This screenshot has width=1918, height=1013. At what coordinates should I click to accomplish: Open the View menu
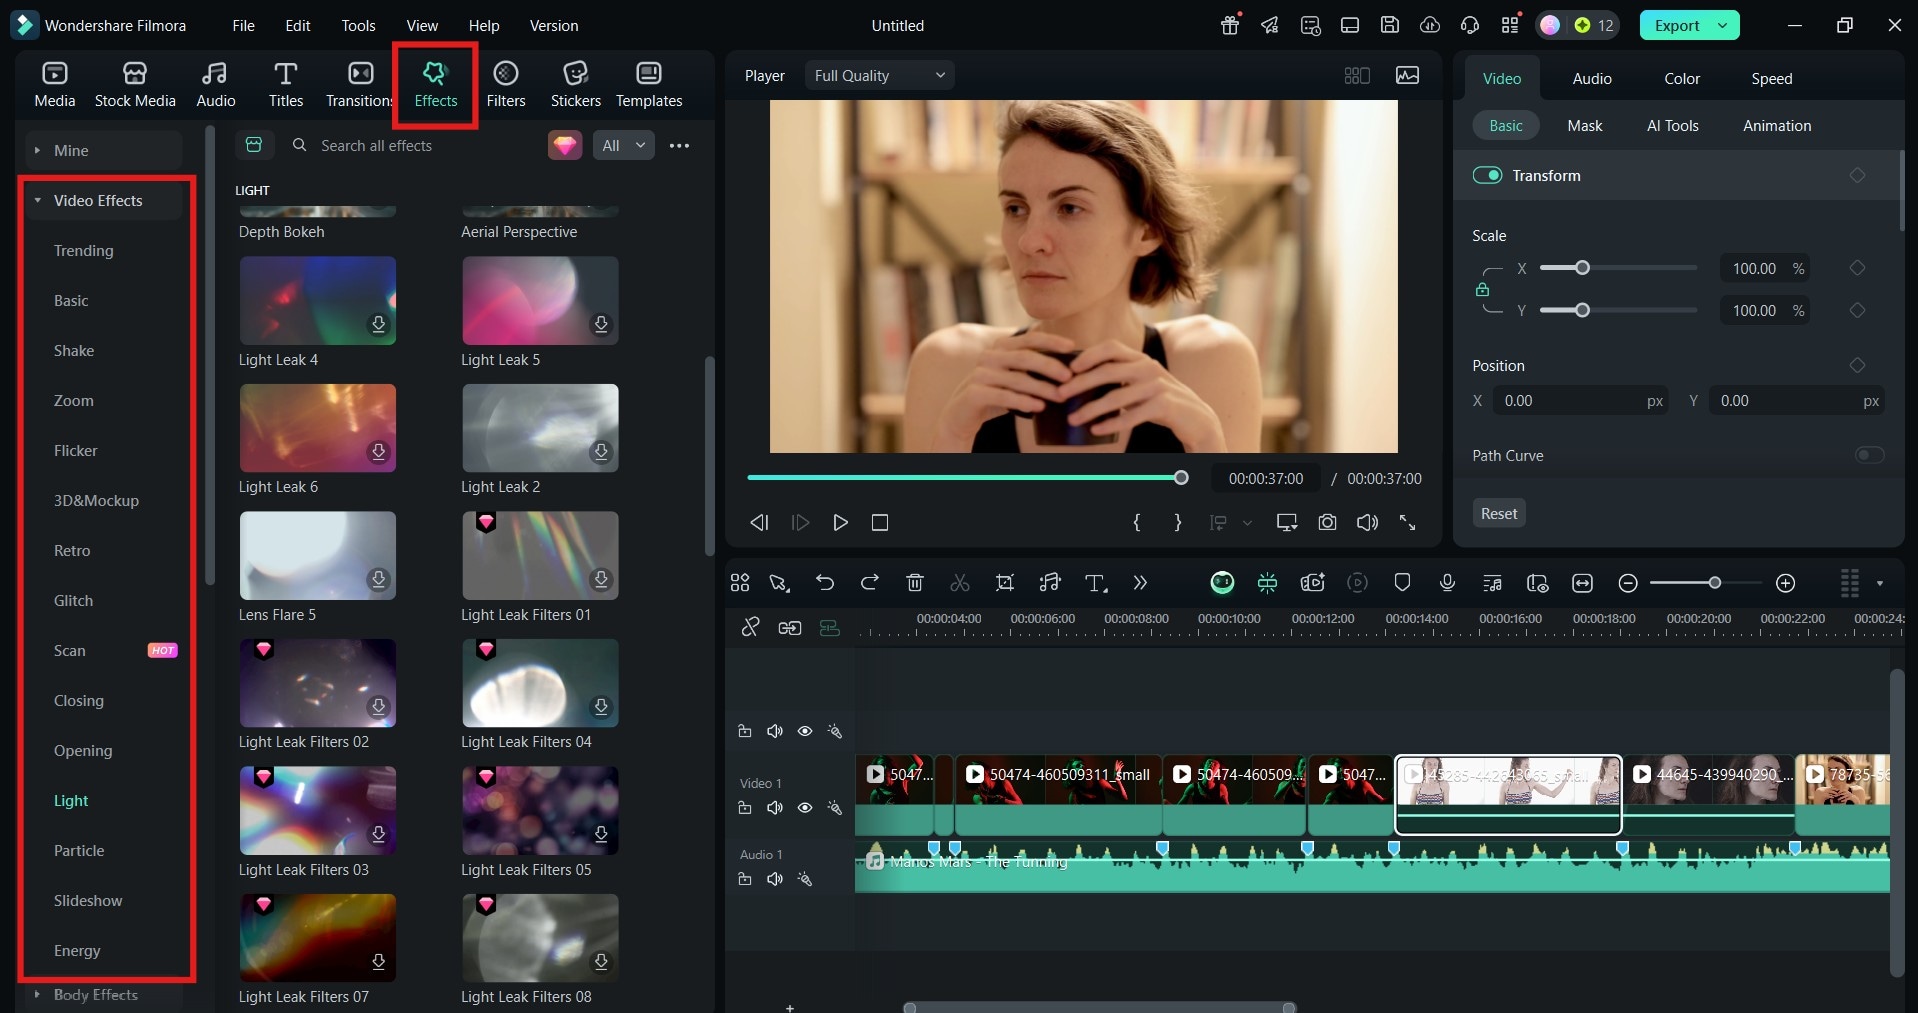(x=422, y=25)
